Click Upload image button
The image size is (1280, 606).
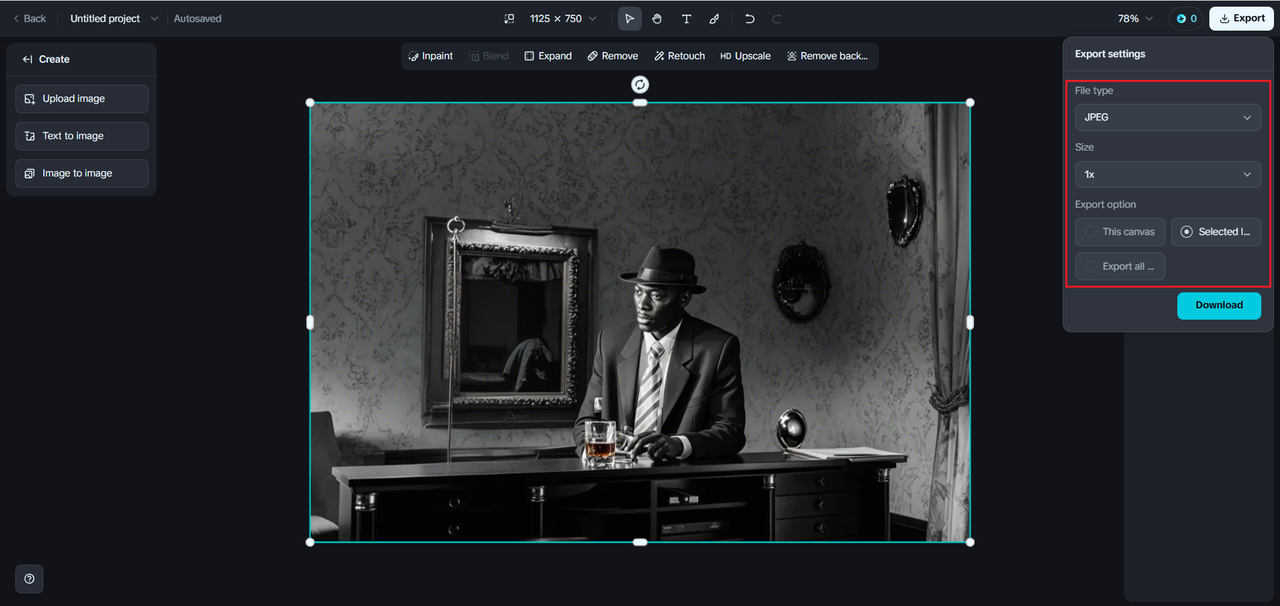click(x=82, y=99)
